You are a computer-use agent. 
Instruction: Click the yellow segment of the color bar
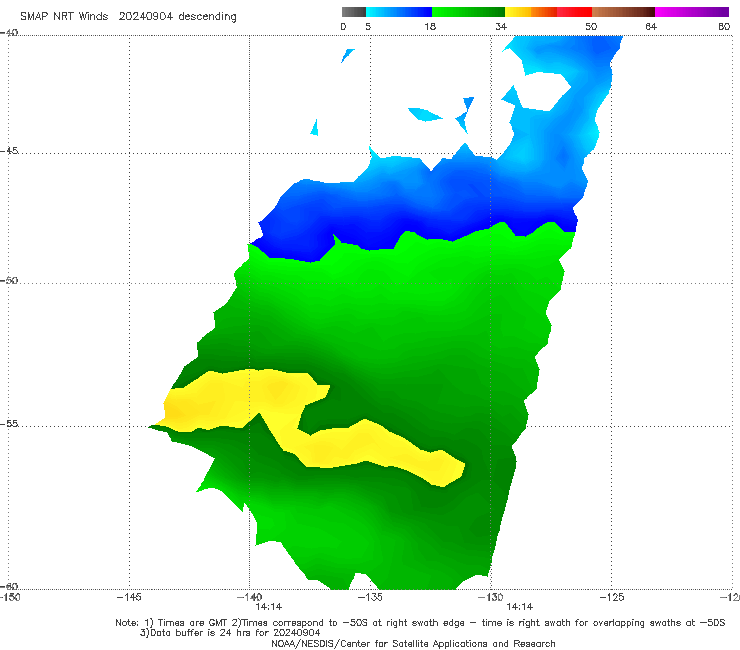tap(518, 12)
